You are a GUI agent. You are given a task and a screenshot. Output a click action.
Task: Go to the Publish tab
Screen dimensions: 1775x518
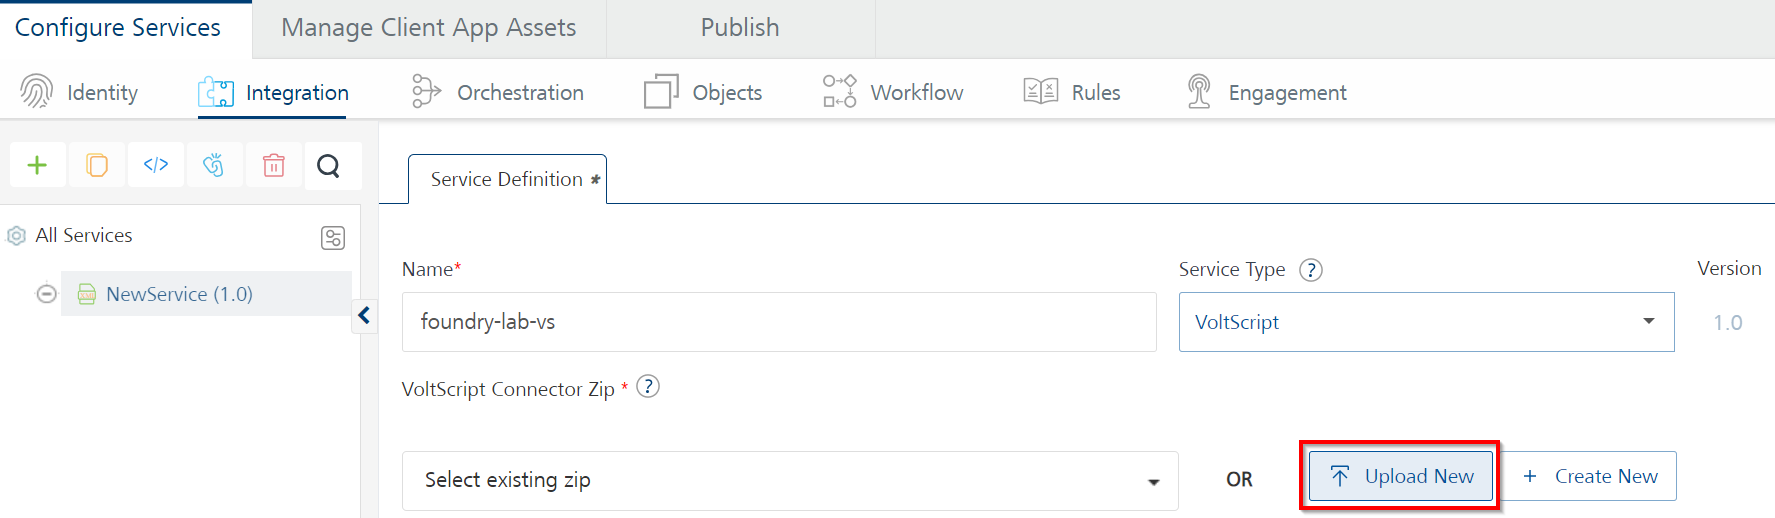pyautogui.click(x=740, y=28)
